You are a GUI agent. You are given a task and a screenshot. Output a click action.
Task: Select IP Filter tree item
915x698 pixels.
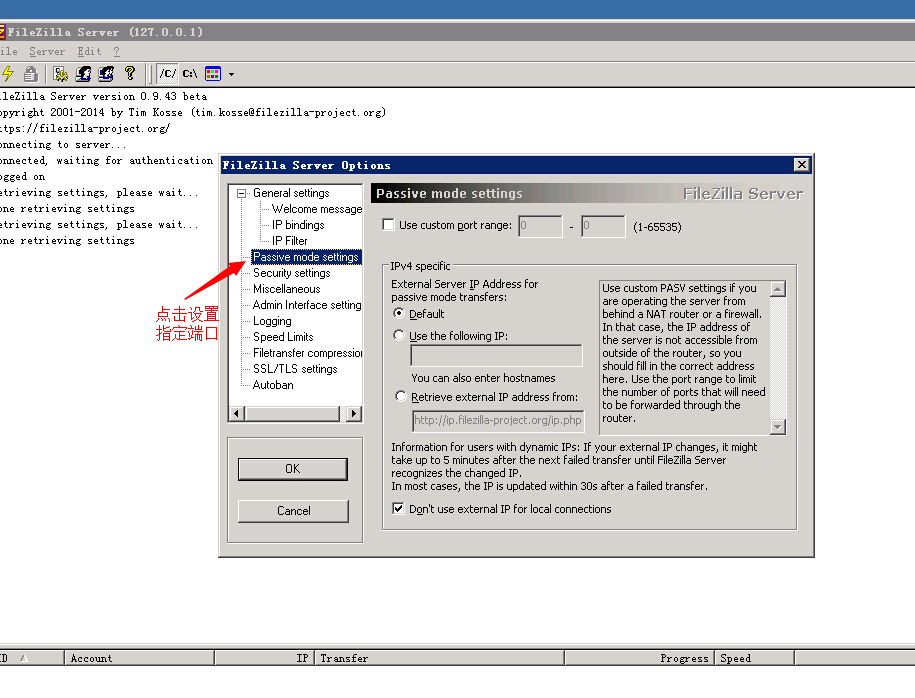(x=289, y=240)
